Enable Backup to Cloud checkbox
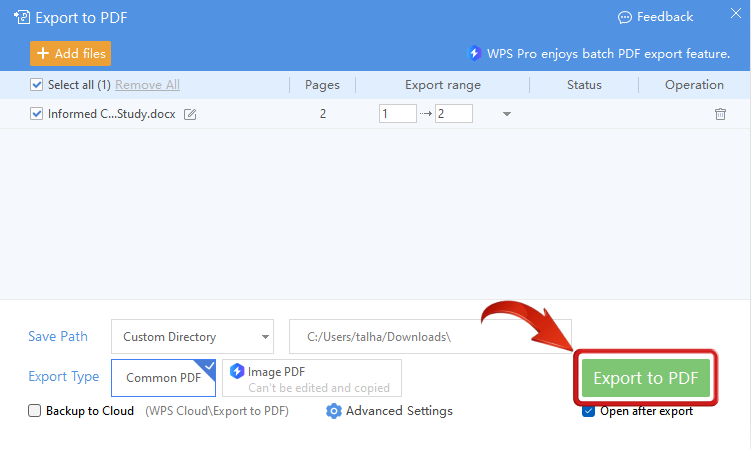This screenshot has height=449, width=751. coord(34,411)
